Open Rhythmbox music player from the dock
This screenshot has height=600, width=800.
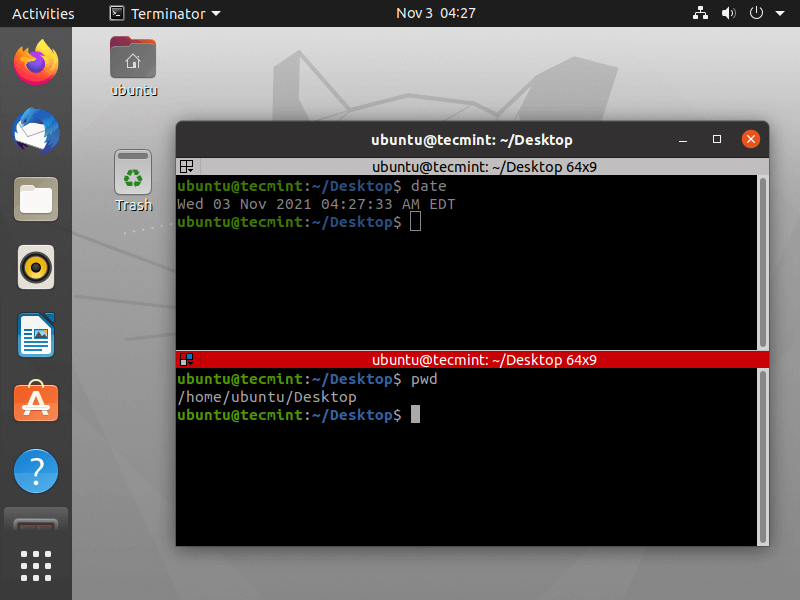(x=35, y=267)
